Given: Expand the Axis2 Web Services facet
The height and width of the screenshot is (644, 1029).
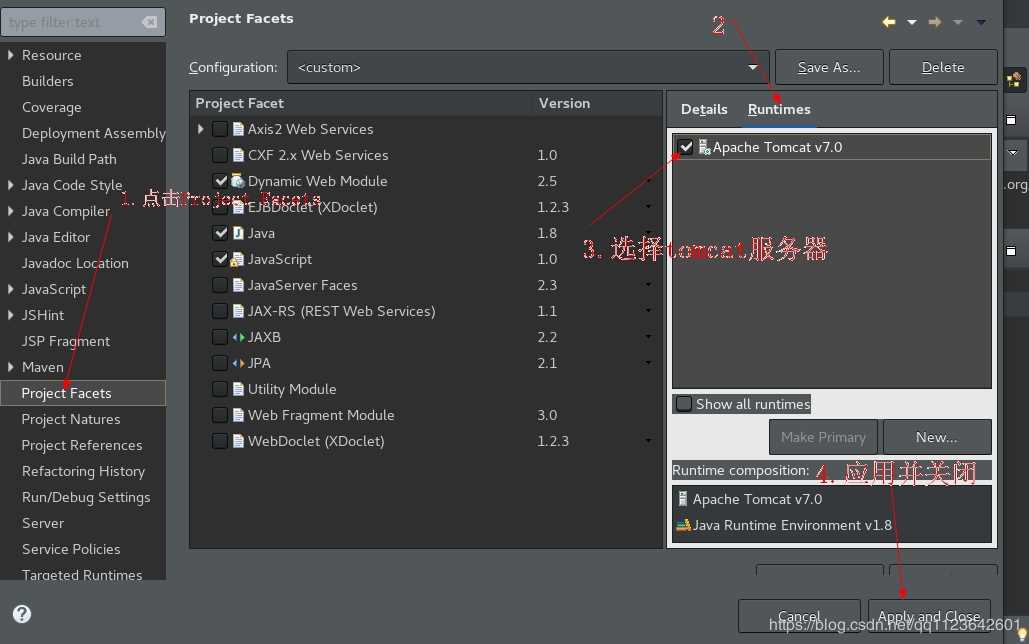Looking at the screenshot, I should pos(201,129).
